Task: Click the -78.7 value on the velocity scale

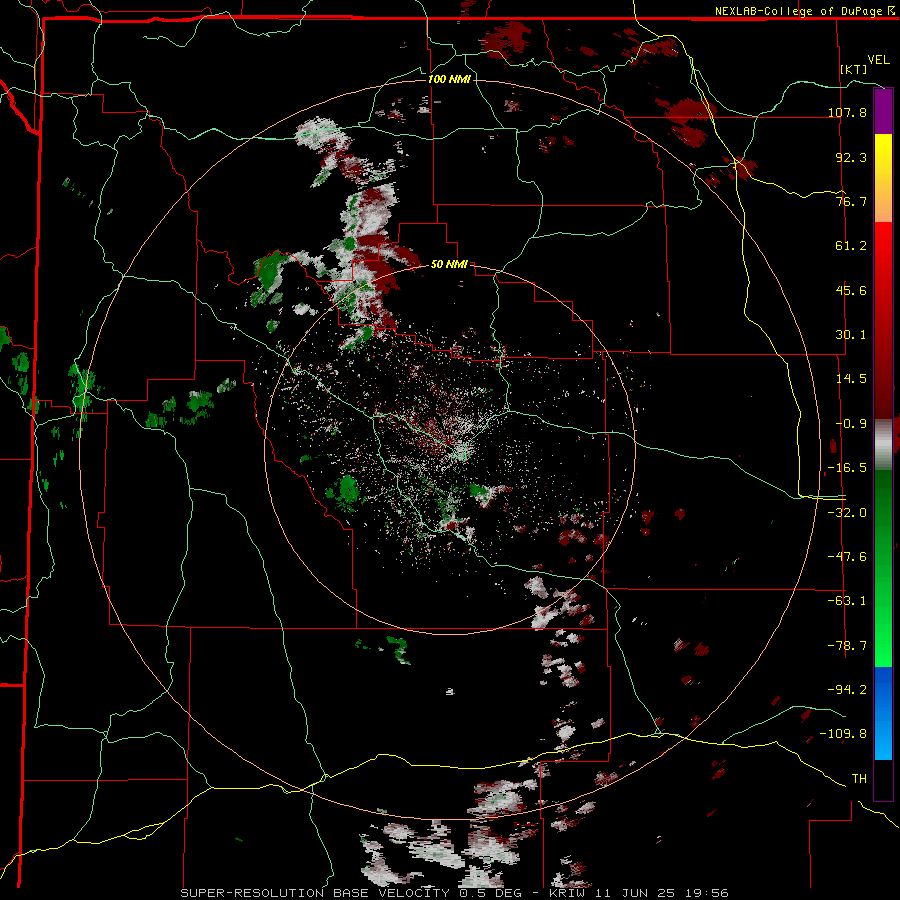Action: (x=847, y=646)
